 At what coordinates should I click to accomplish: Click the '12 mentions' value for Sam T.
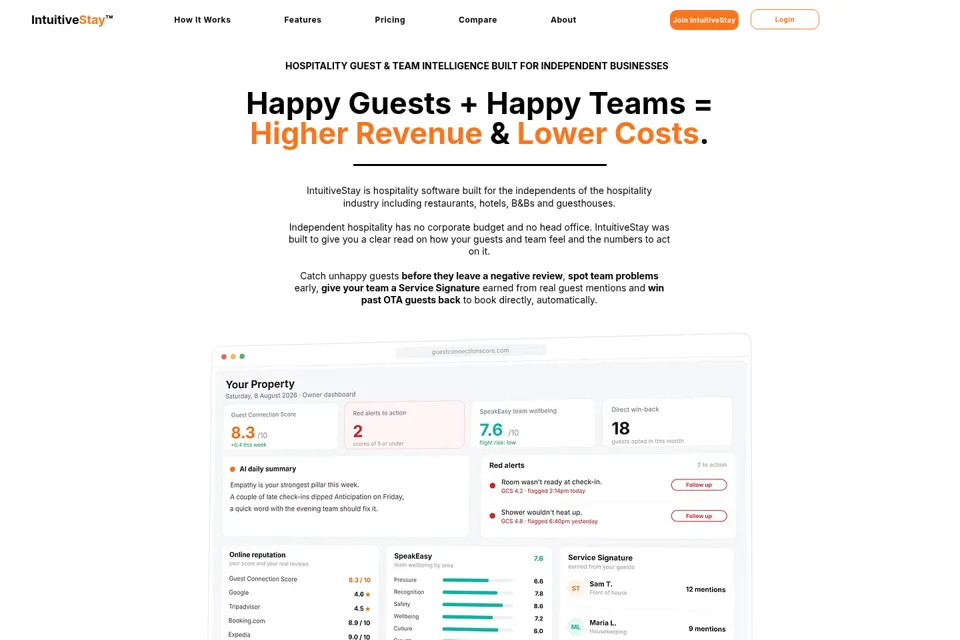705,589
